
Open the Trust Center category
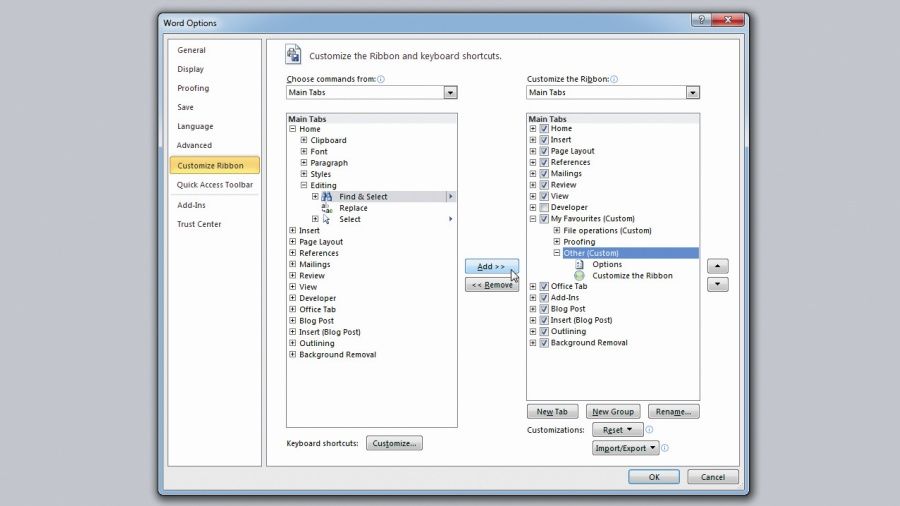[199, 224]
